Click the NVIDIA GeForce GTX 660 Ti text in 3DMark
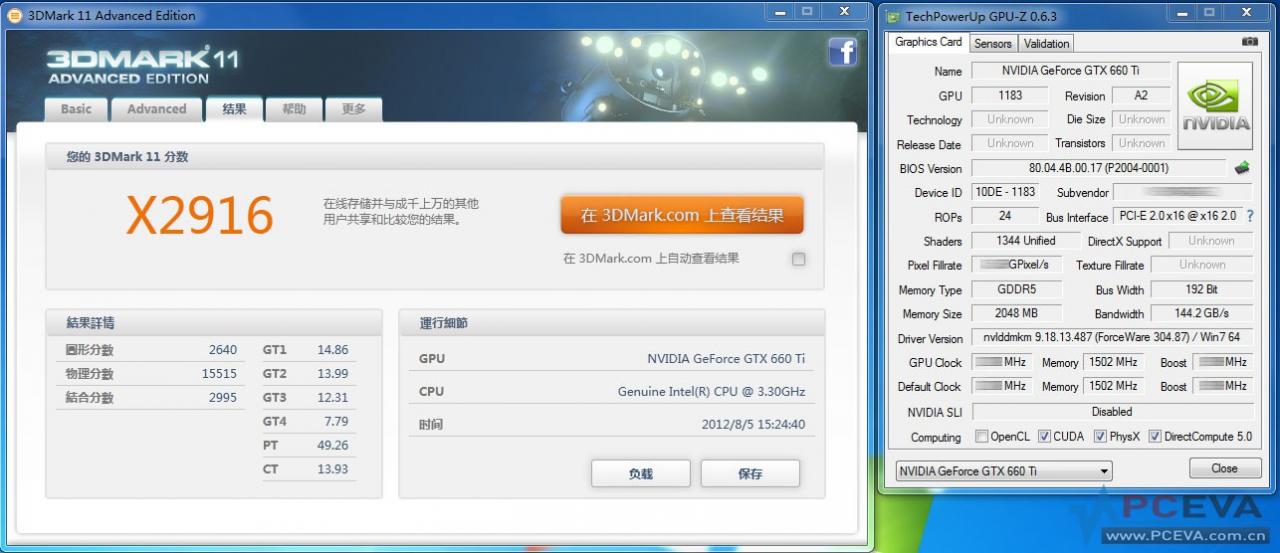 click(x=726, y=359)
